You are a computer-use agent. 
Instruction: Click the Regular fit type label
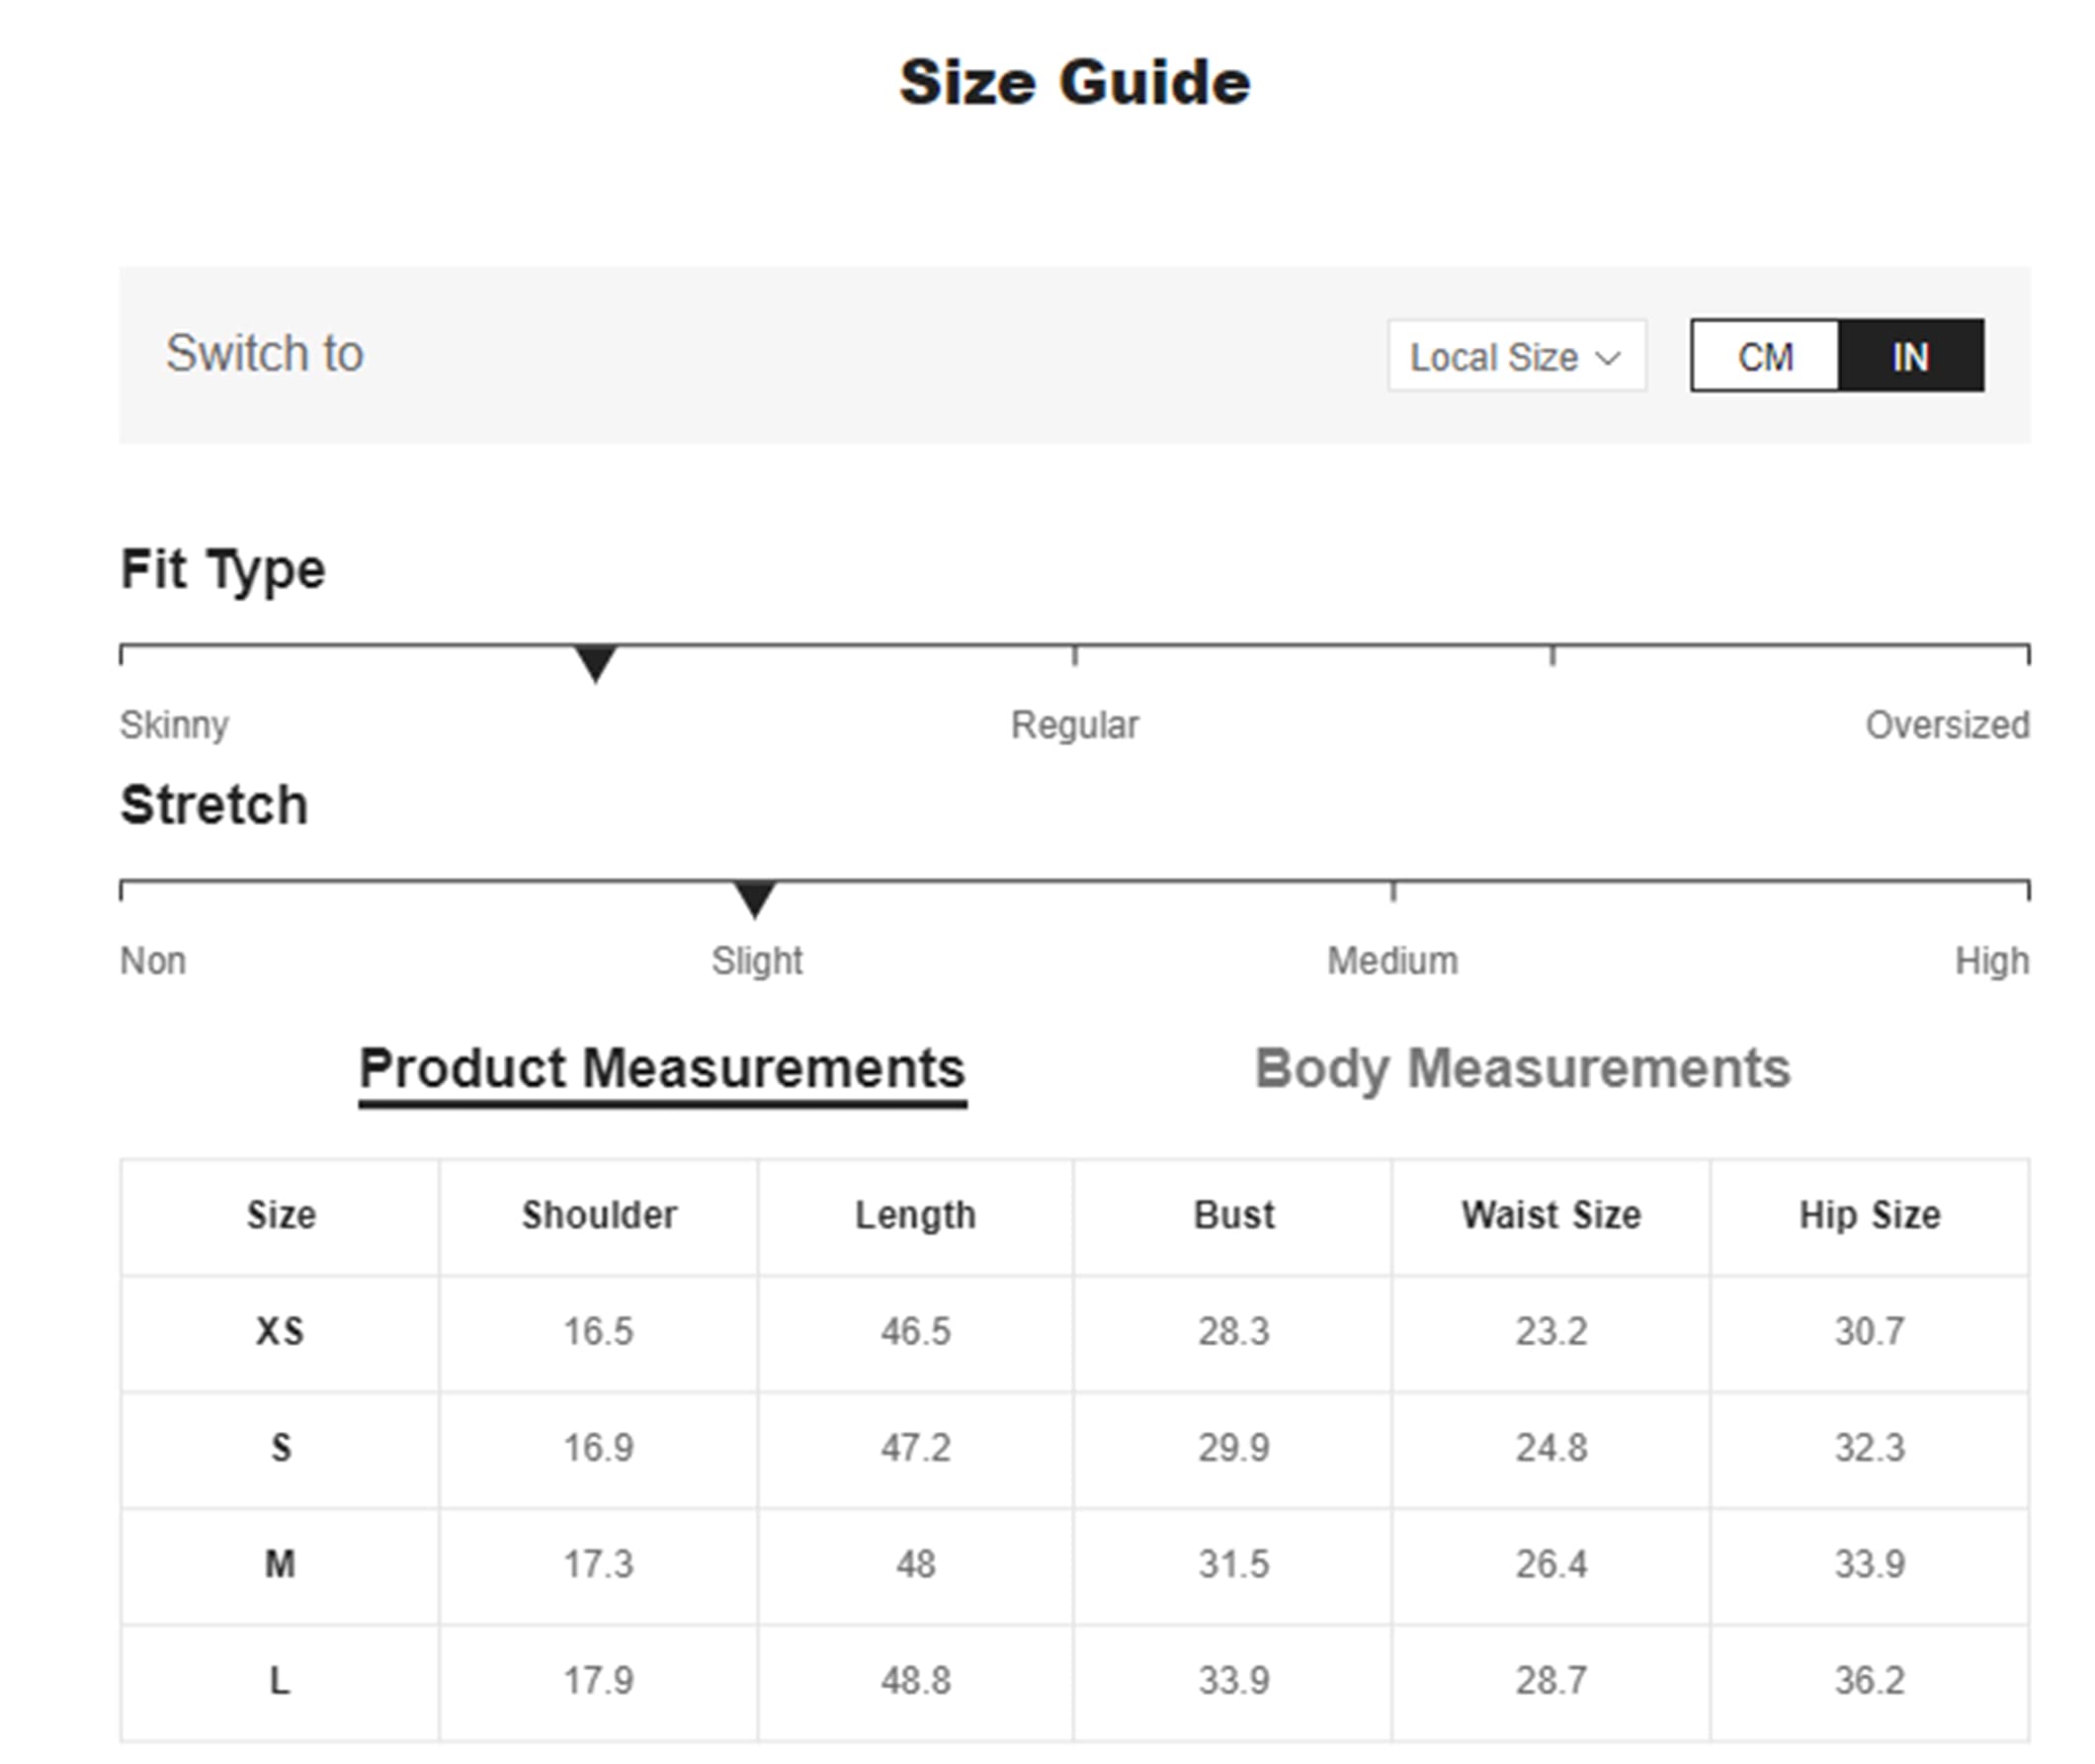pos(1074,726)
